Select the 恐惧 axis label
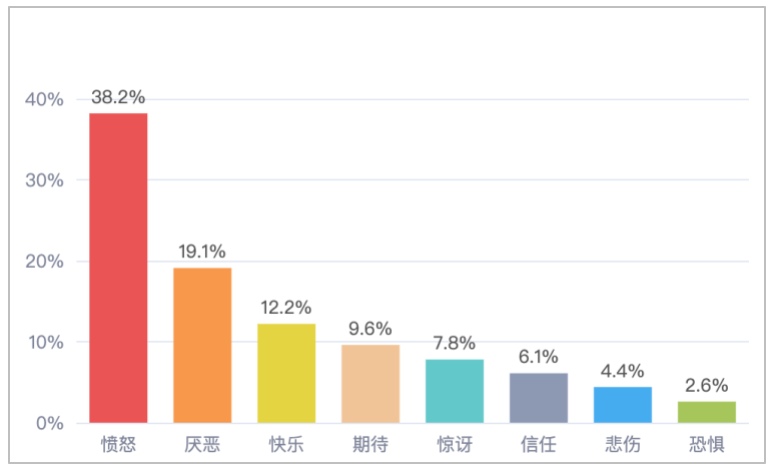The image size is (774, 472). coord(706,443)
